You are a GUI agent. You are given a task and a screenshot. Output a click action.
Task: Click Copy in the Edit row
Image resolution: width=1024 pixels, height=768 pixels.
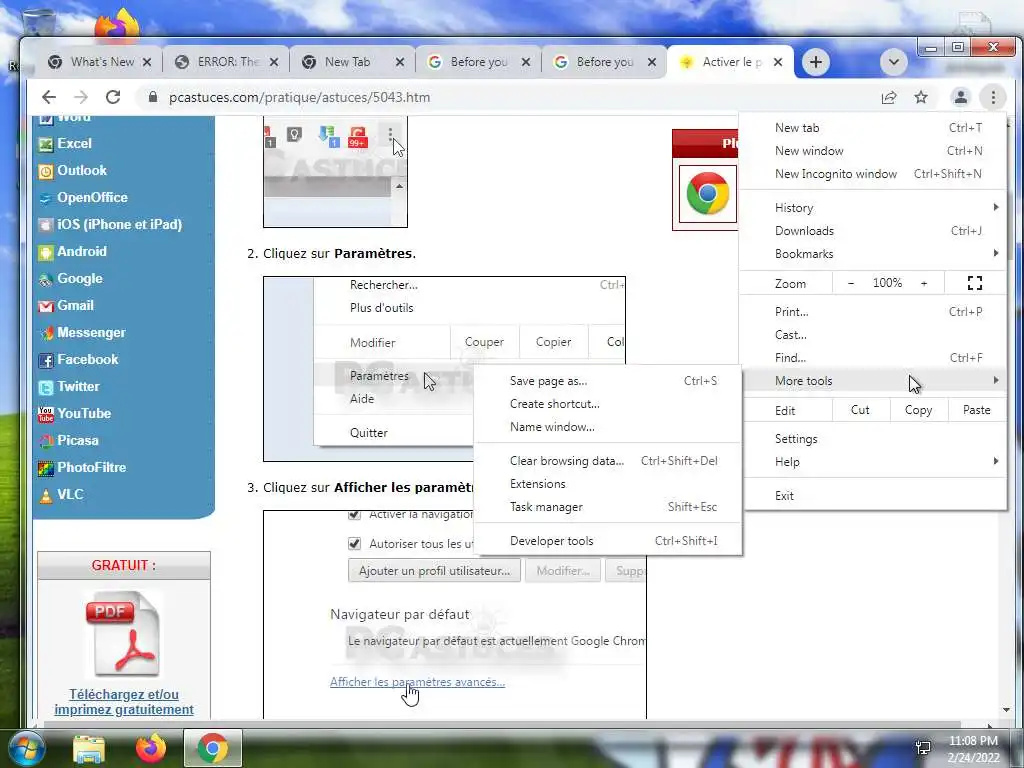pyautogui.click(x=918, y=410)
